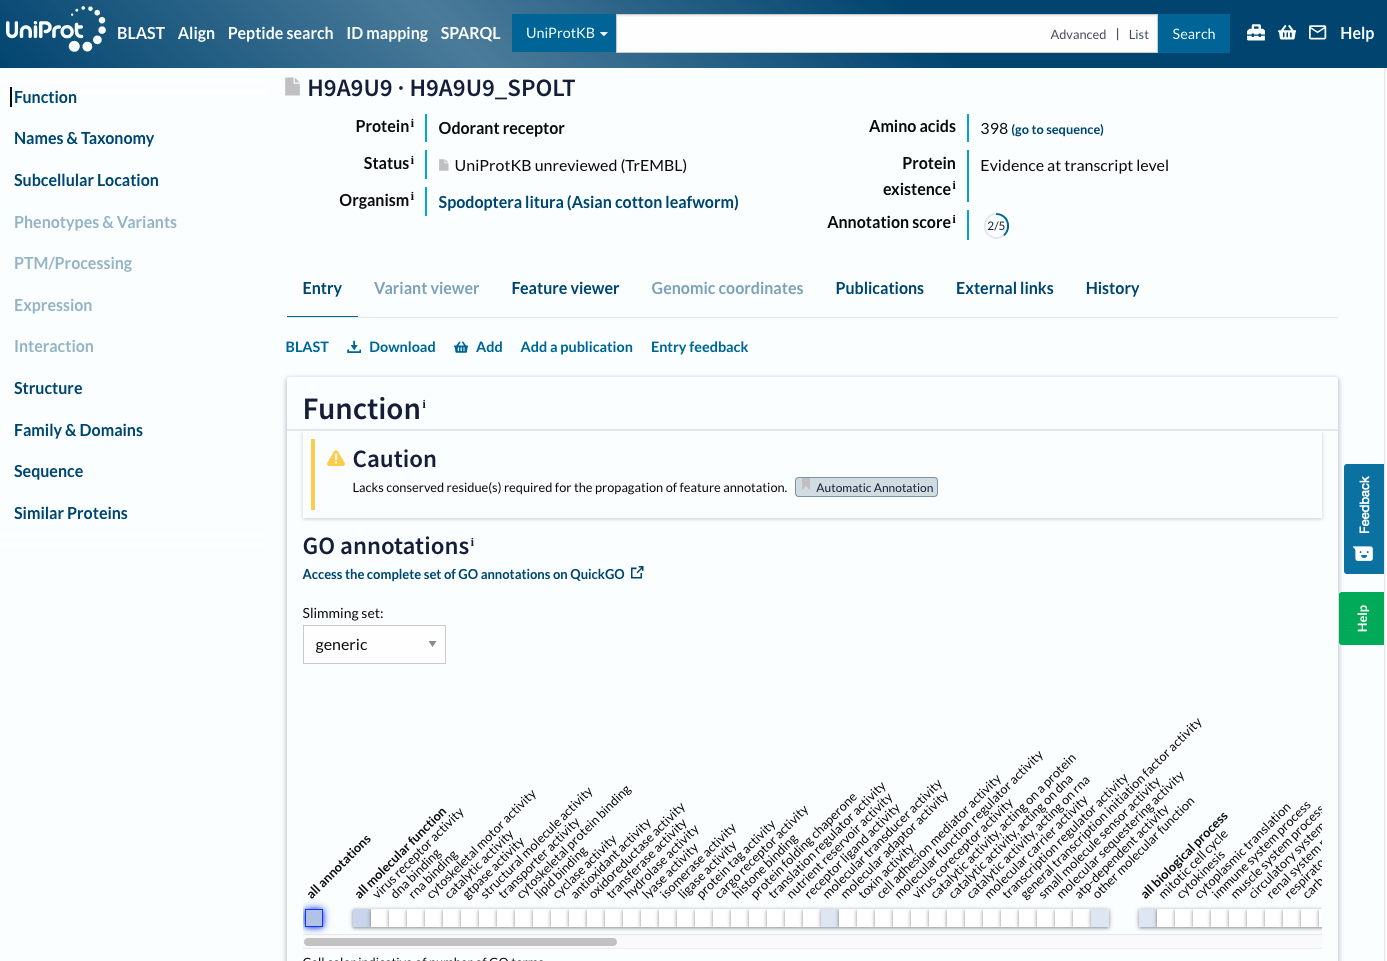The height and width of the screenshot is (961, 1387).
Task: Click the go to sequence link
Action: (1057, 130)
